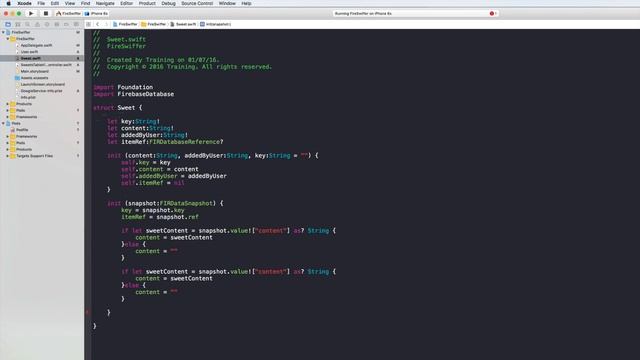
Task: Expand Targets Support Files folder
Action: (8, 156)
